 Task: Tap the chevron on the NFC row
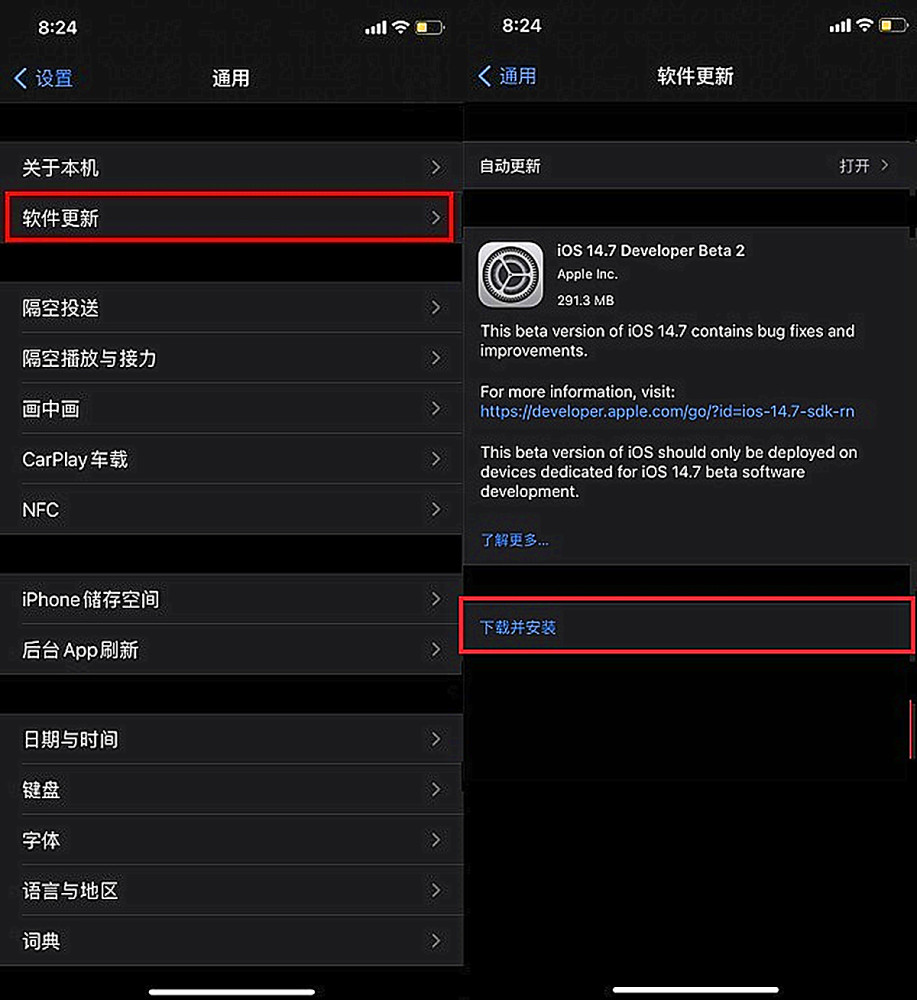[x=436, y=509]
